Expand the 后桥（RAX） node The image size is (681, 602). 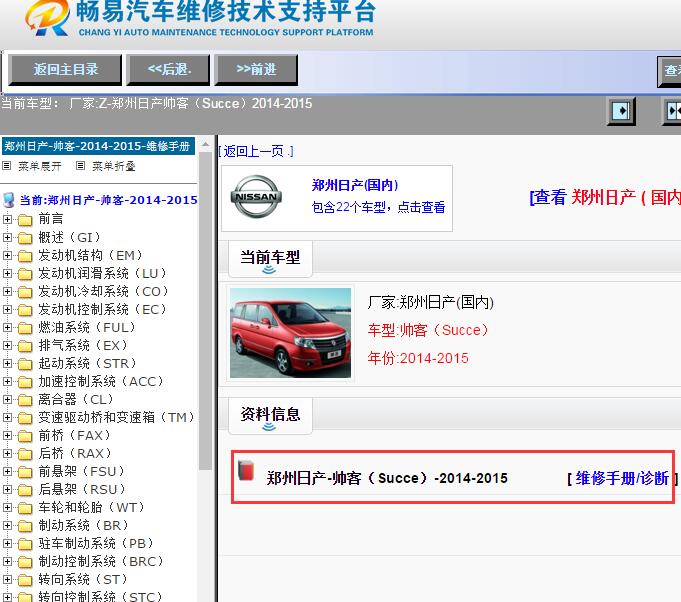click(x=7, y=453)
